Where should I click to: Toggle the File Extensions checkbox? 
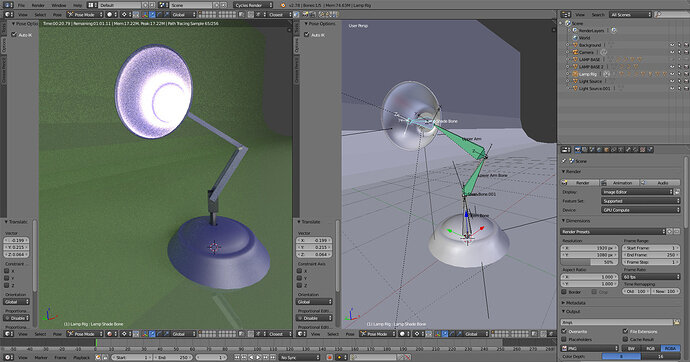(625, 331)
